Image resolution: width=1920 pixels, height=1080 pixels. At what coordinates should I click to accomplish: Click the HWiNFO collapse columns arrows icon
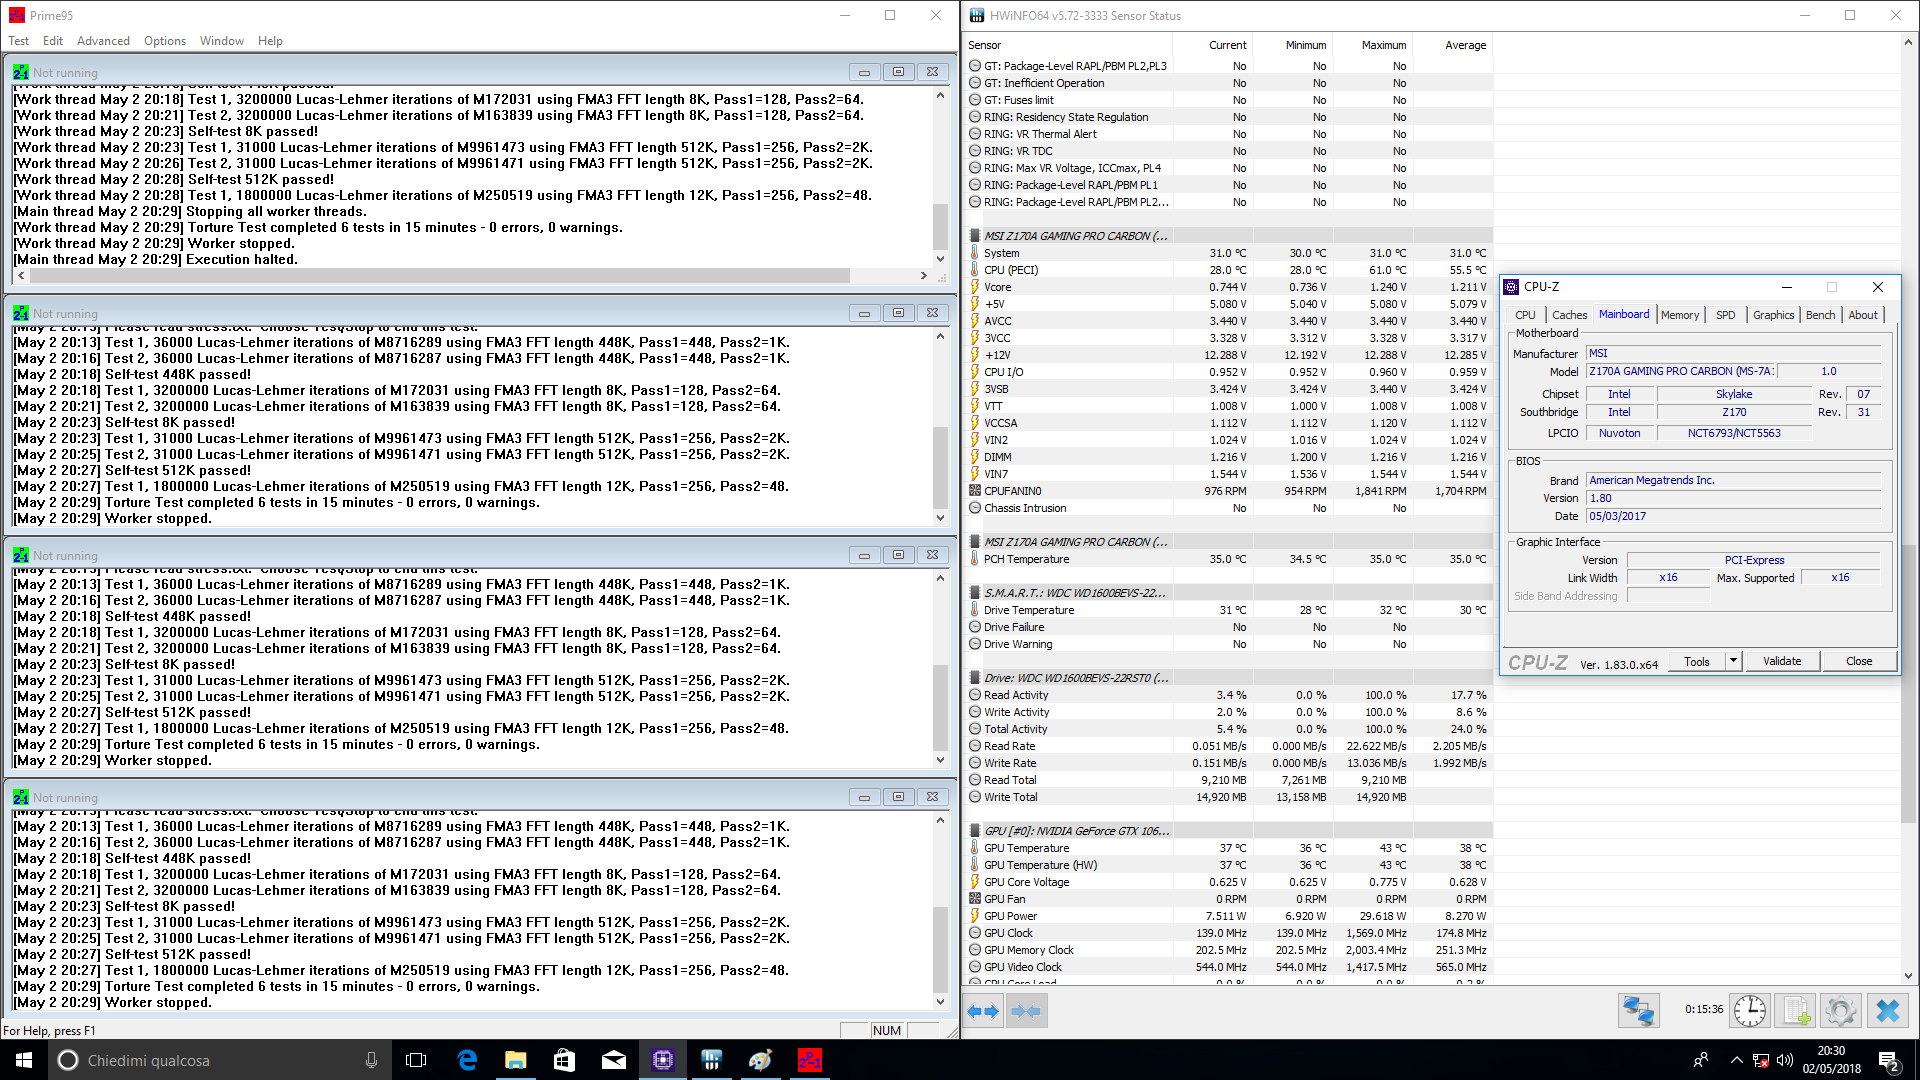1026,1011
